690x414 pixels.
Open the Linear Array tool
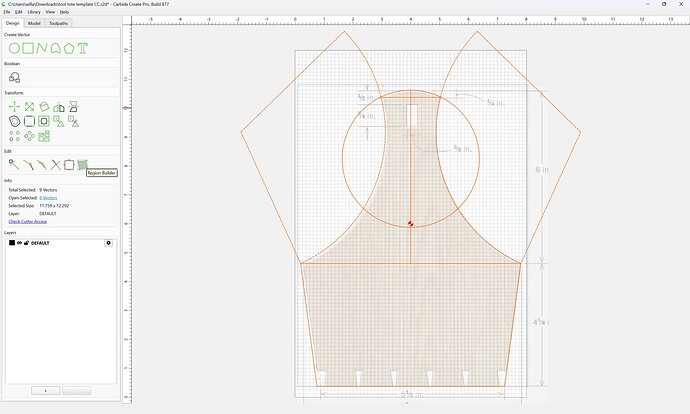coord(15,136)
